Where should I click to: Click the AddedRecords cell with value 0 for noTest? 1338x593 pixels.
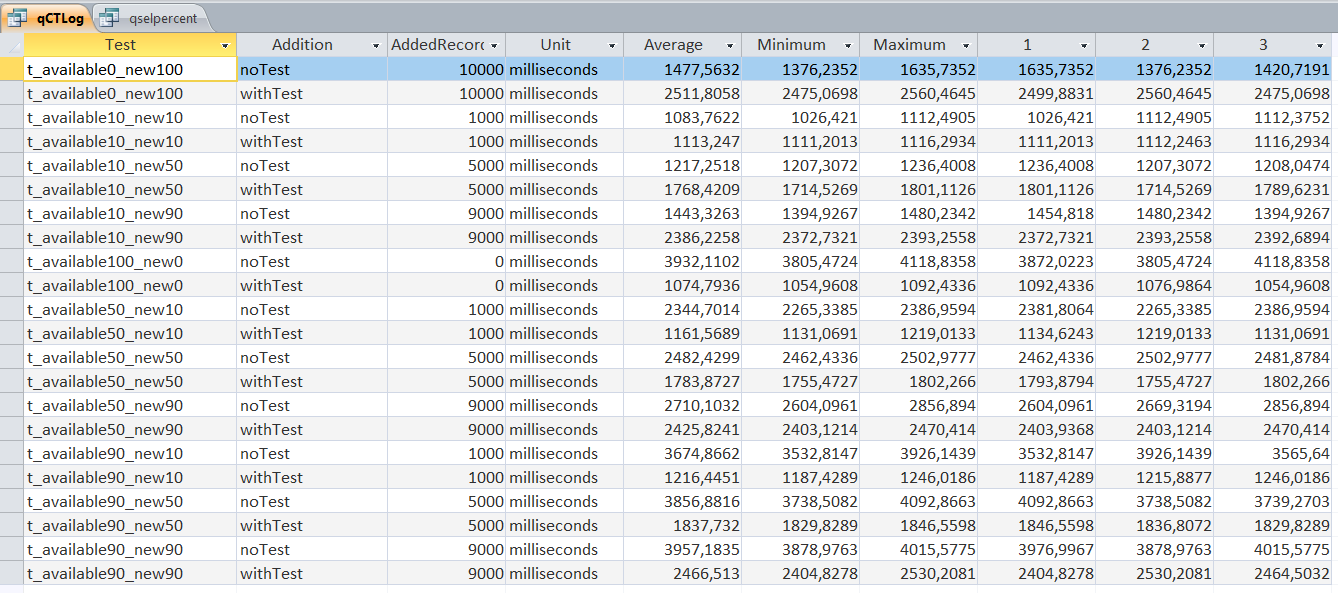446,261
